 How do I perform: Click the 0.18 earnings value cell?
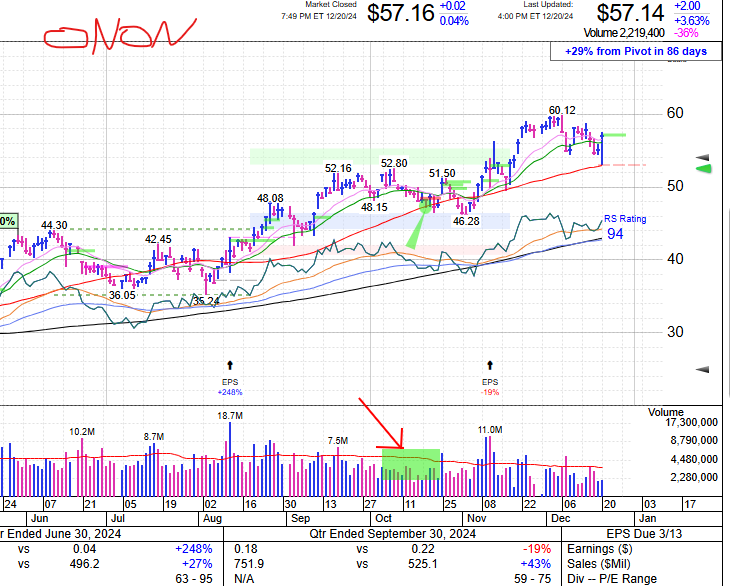tap(246, 549)
